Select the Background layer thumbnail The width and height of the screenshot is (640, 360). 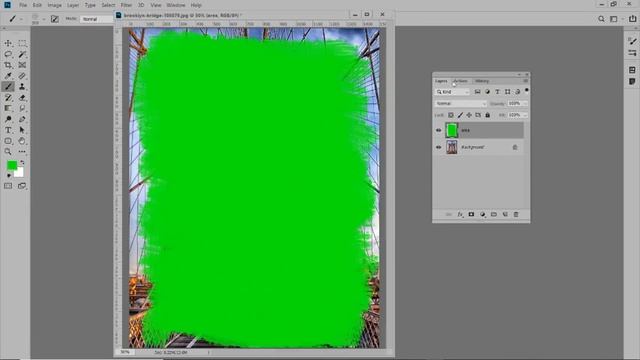[x=452, y=147]
